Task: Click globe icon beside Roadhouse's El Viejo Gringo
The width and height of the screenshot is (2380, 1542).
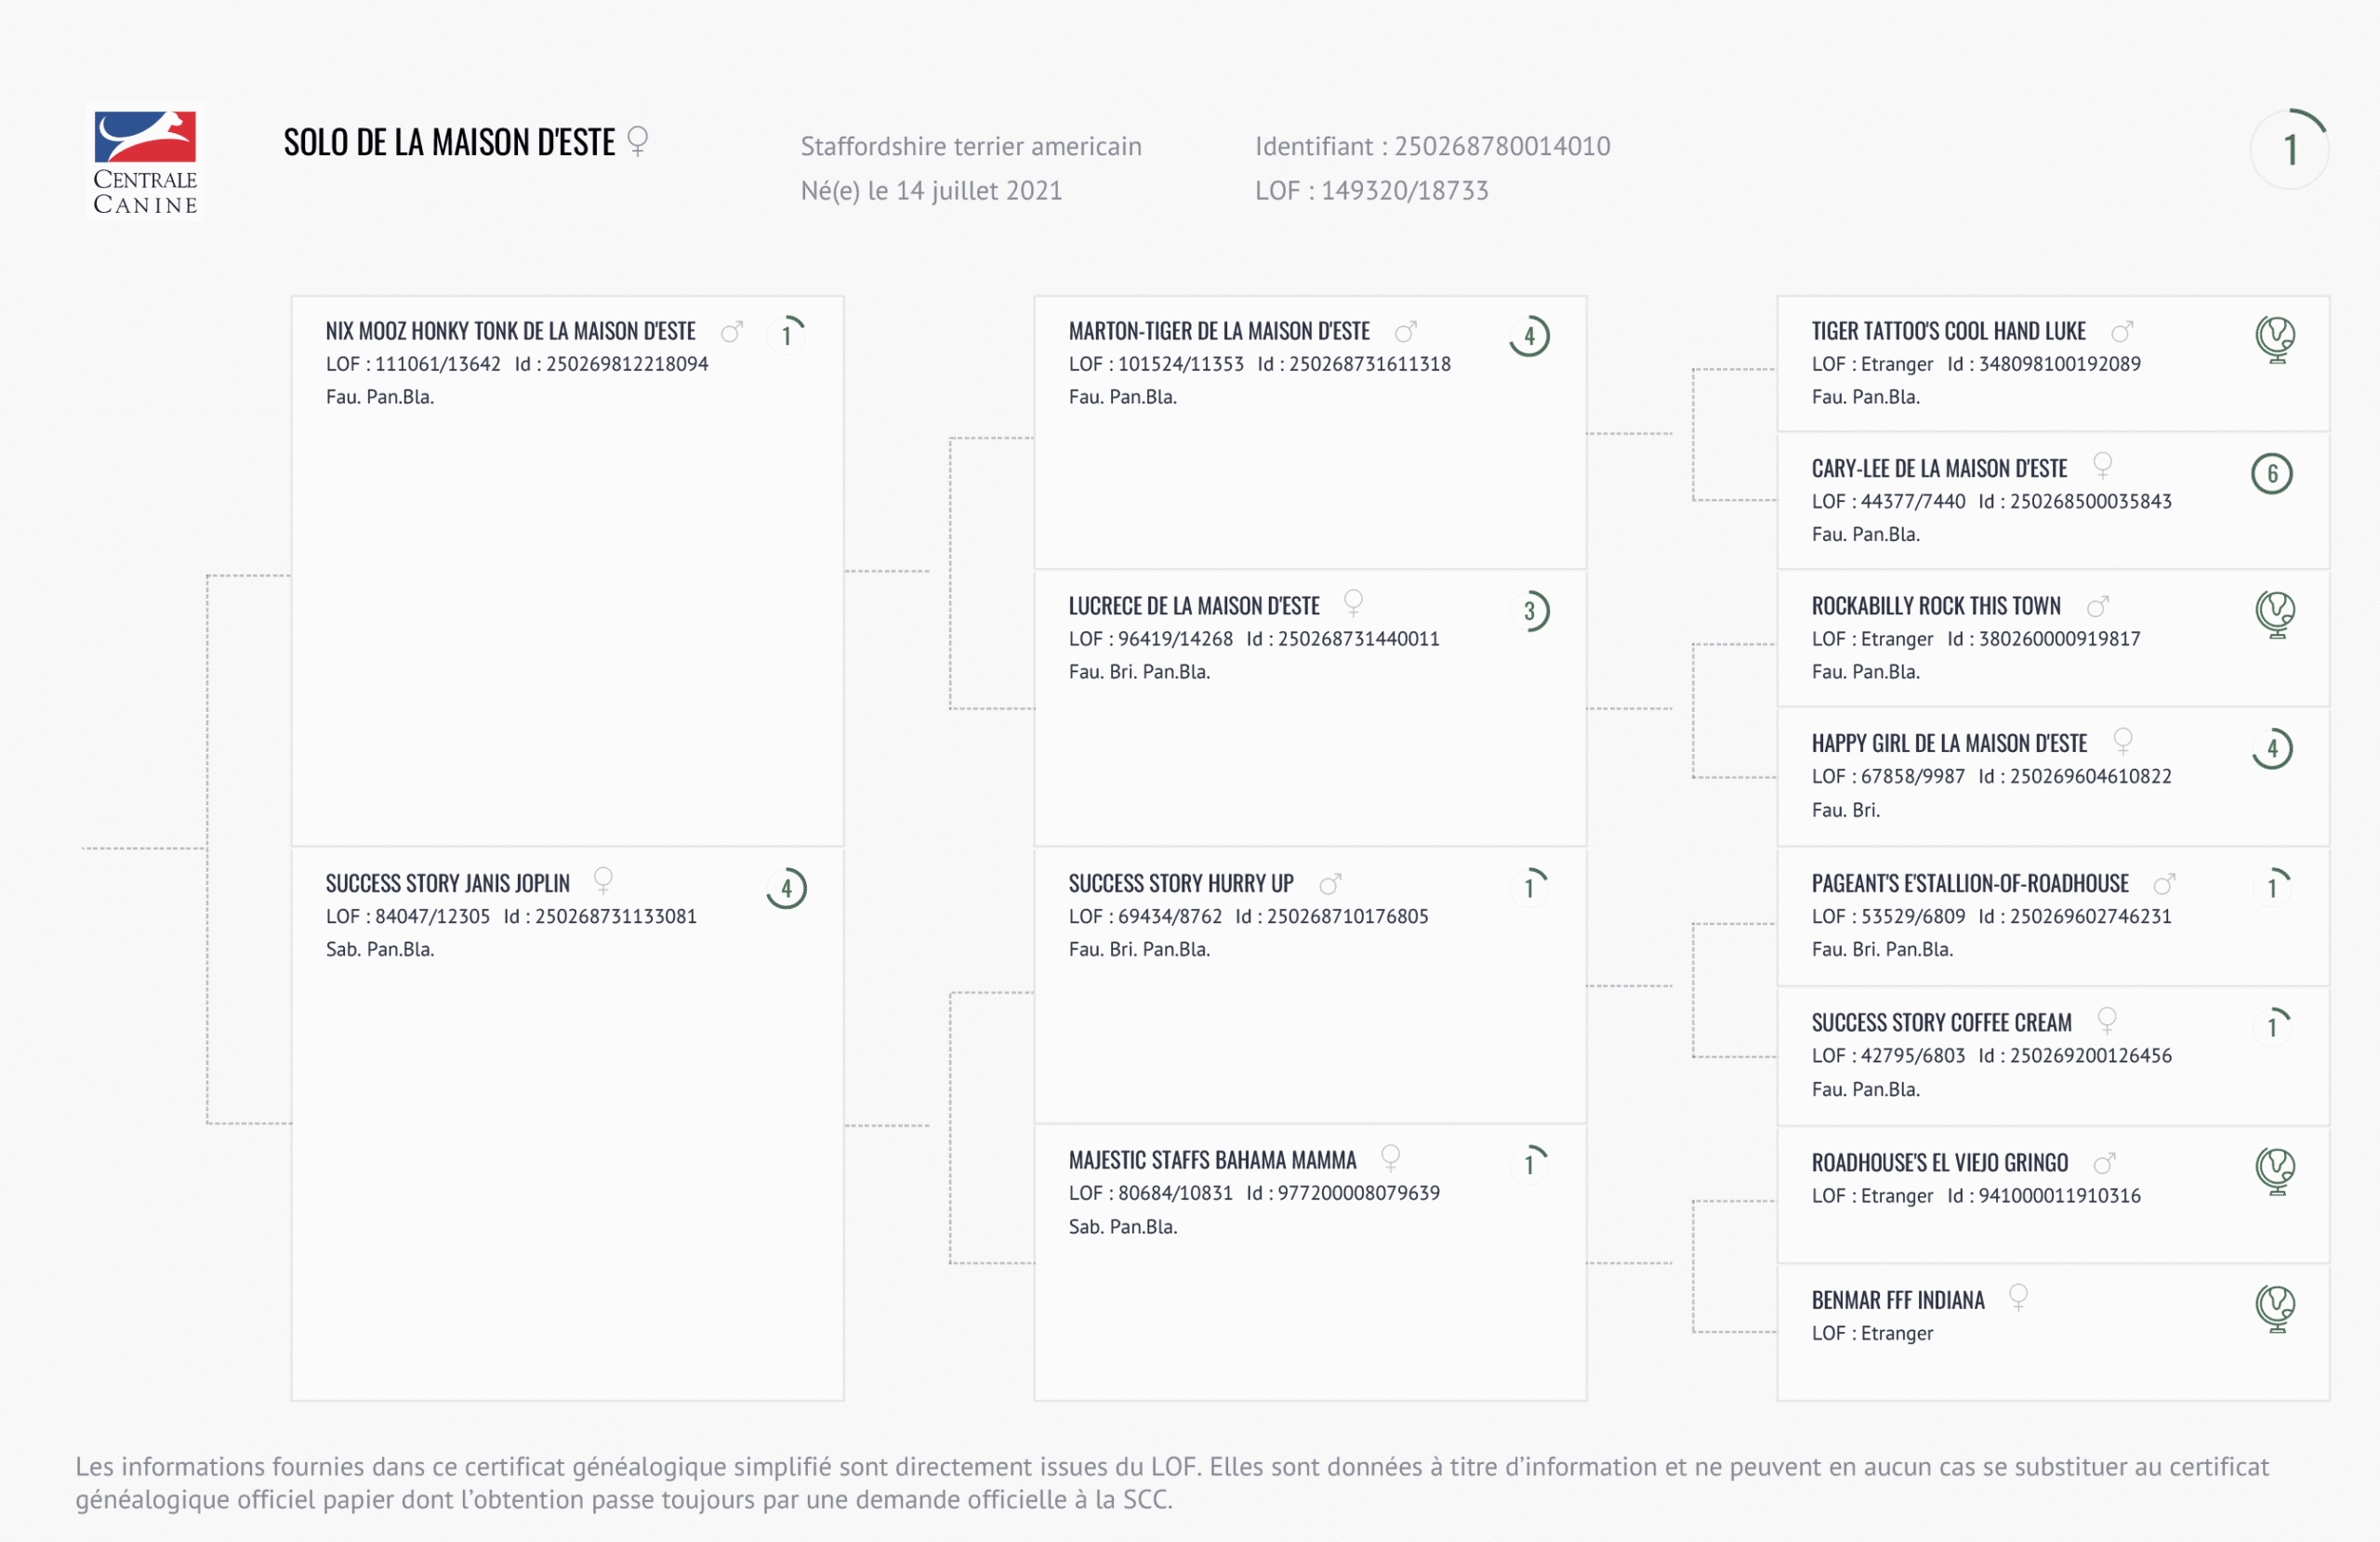Action: (2275, 1169)
